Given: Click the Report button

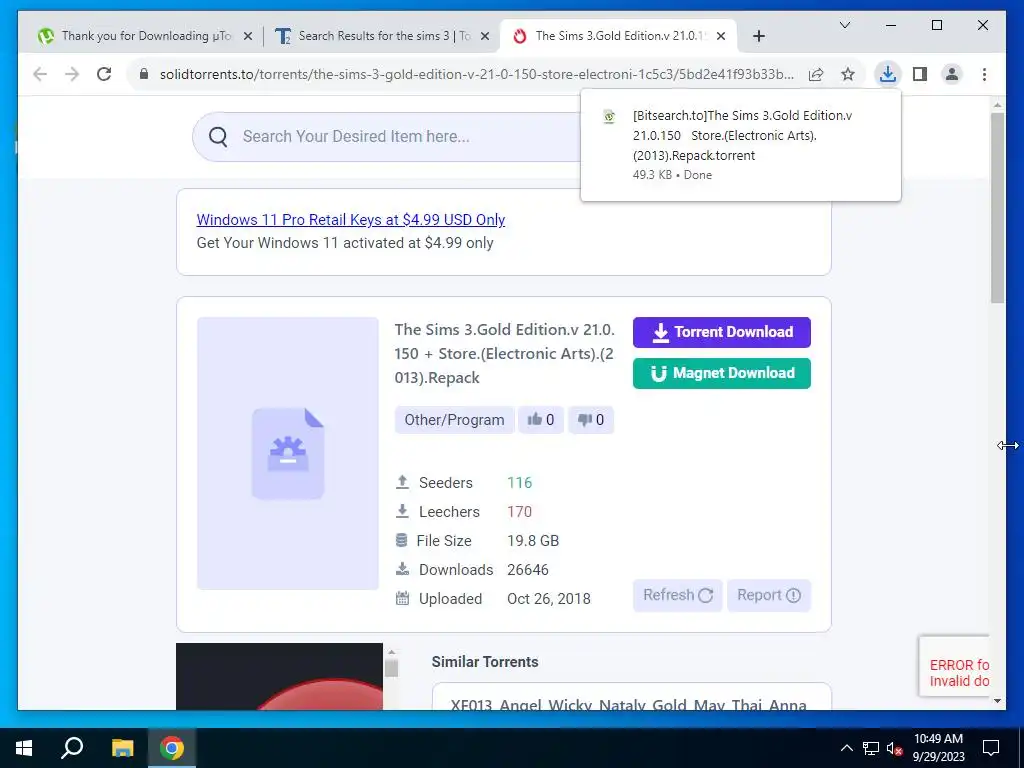Looking at the screenshot, I should coord(769,596).
